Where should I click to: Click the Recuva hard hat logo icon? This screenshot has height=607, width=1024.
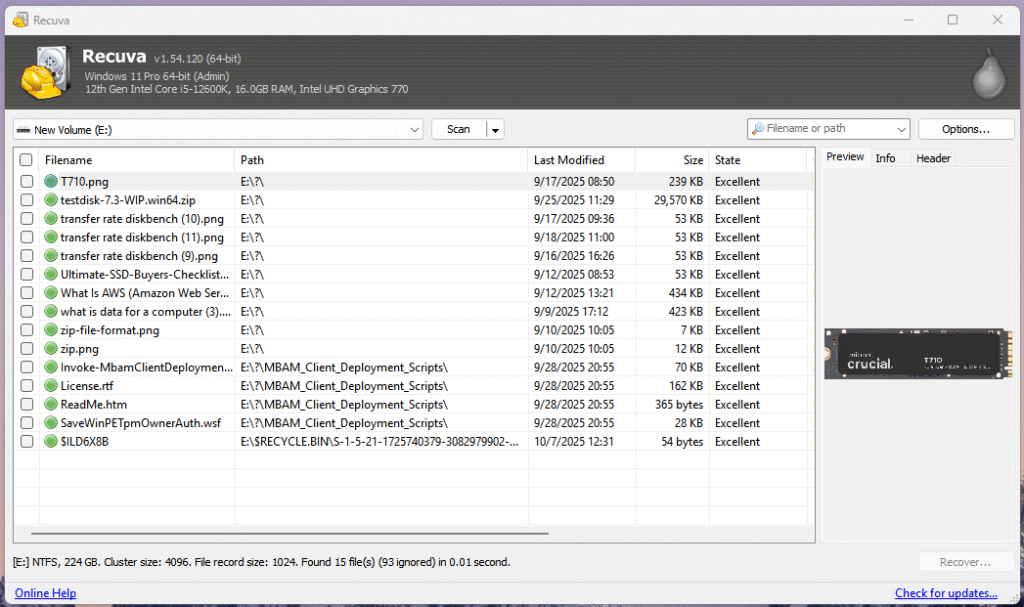[x=44, y=73]
